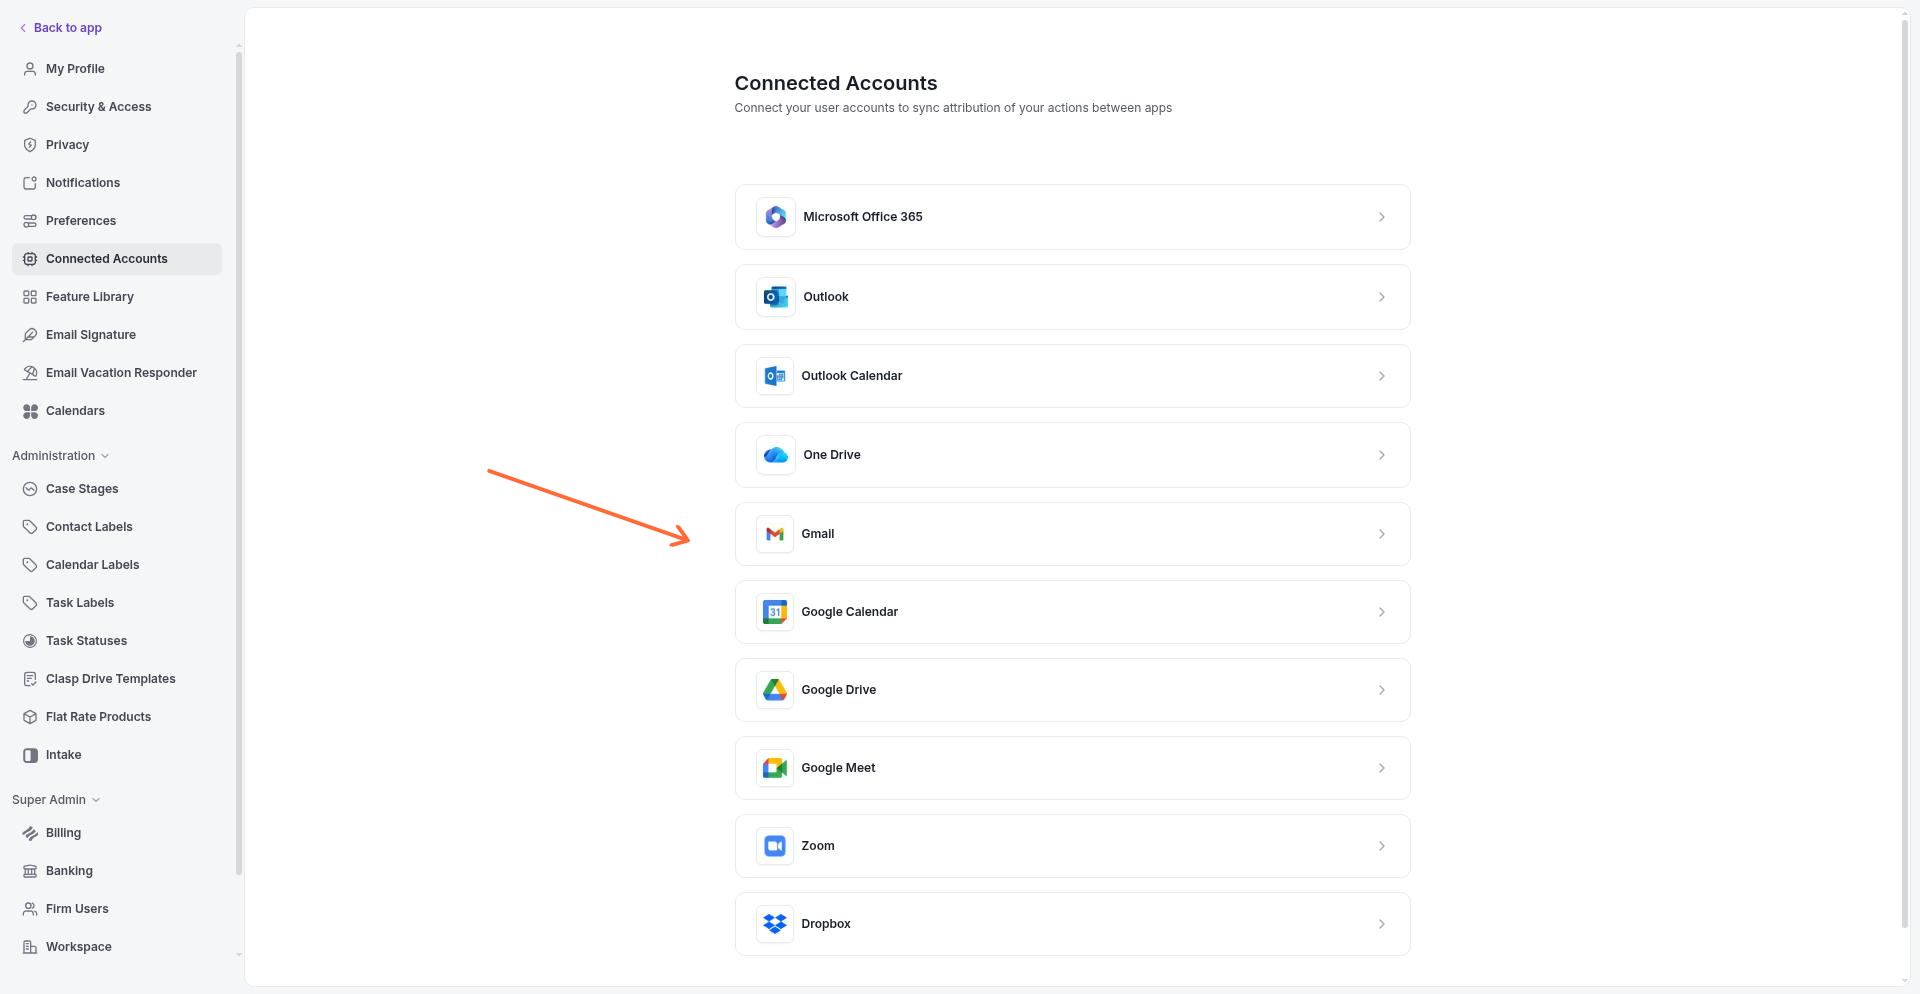Connect the Outlook Calendar account
Screen dimensions: 1920x994
tap(1072, 376)
